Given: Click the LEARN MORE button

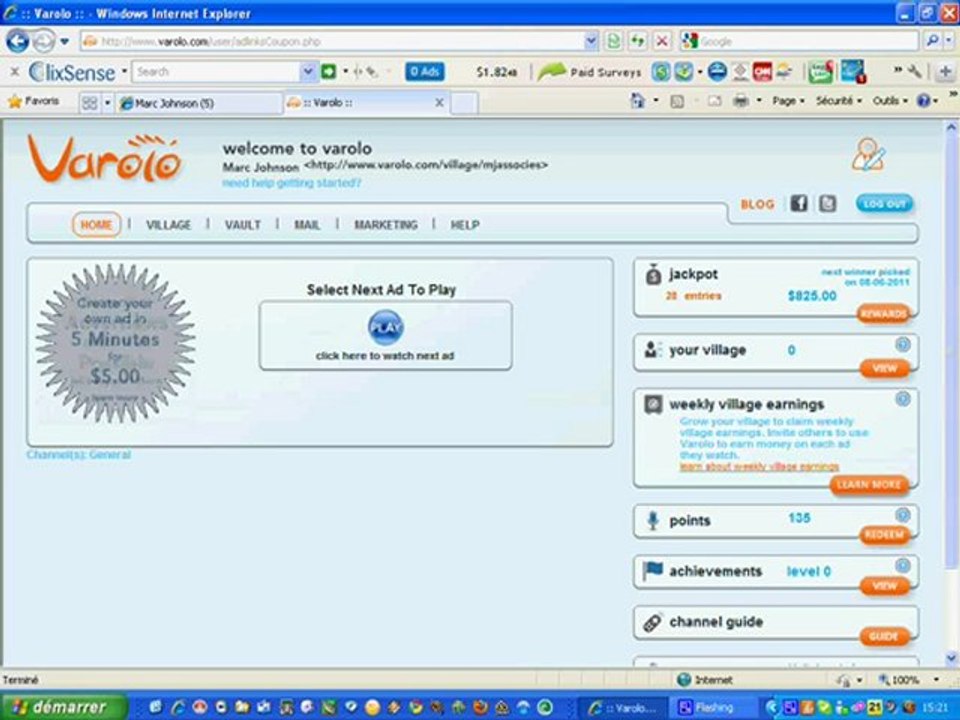Looking at the screenshot, I should tap(869, 484).
